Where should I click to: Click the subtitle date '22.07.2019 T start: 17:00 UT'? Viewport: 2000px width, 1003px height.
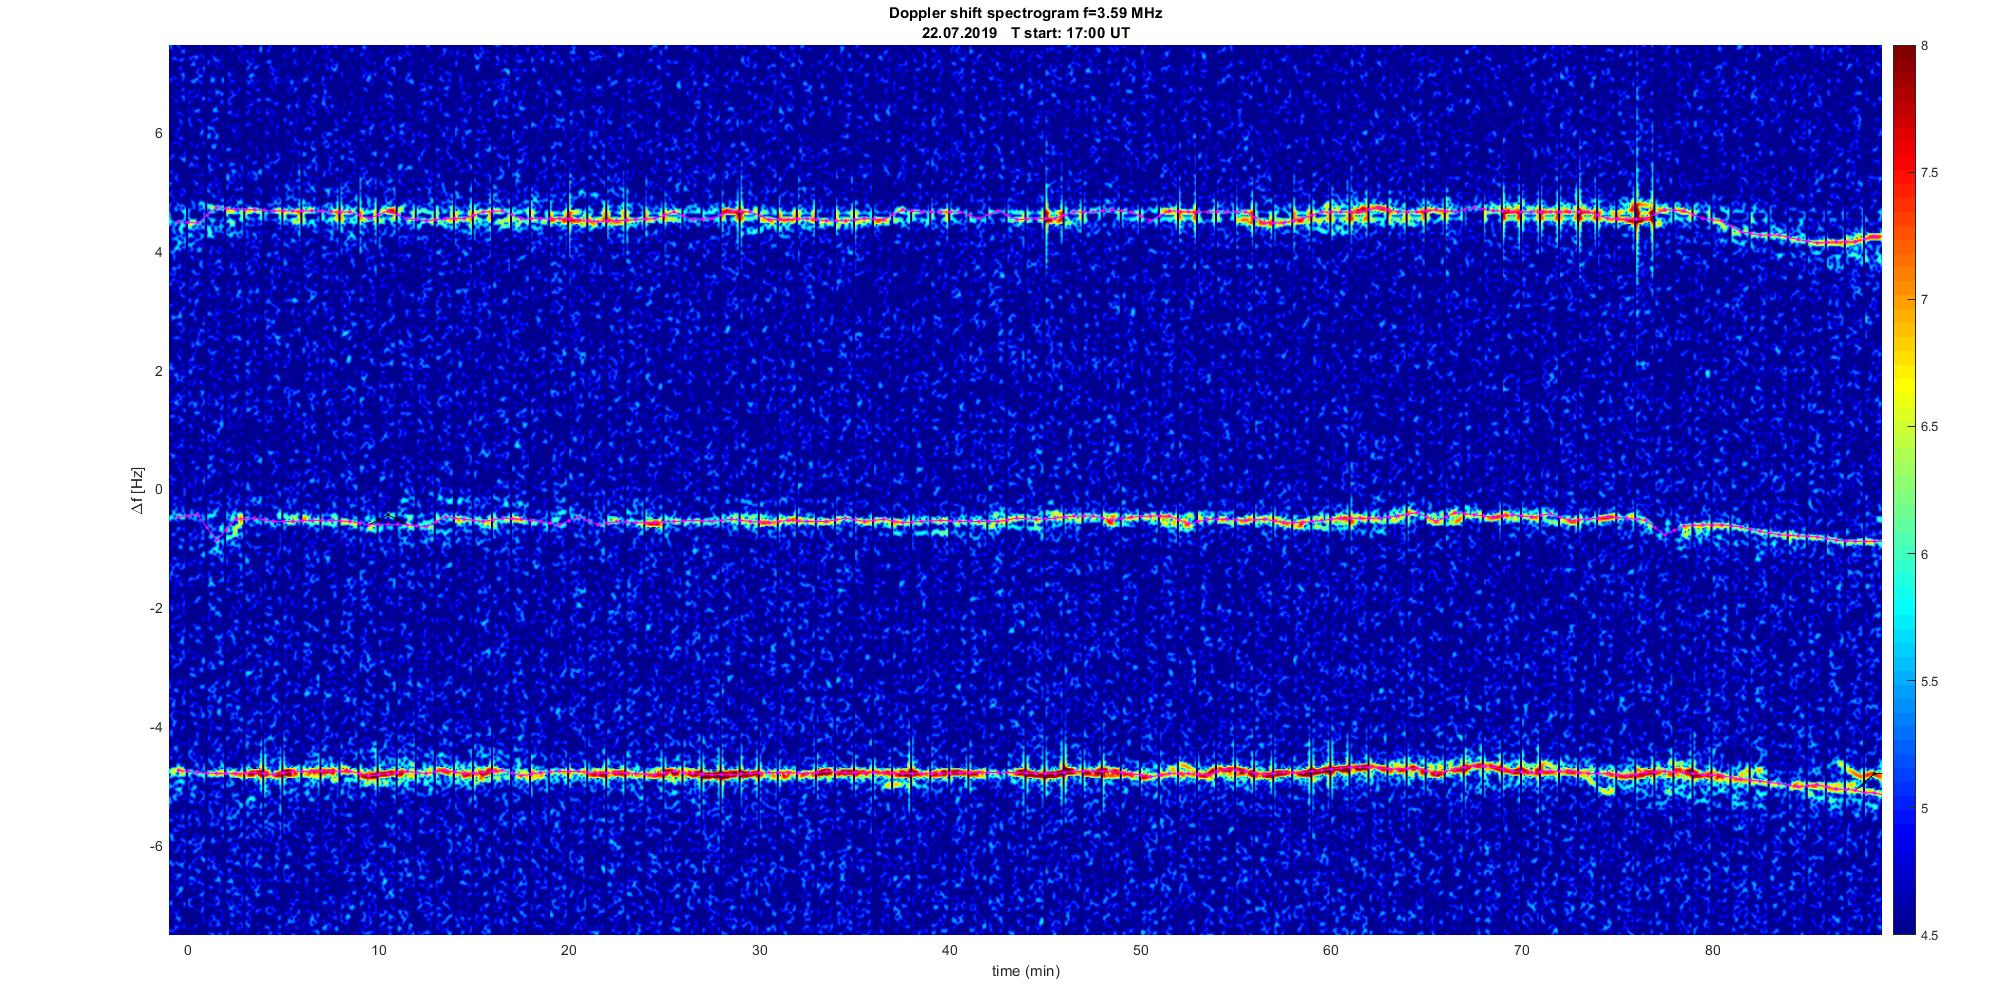tap(1025, 33)
